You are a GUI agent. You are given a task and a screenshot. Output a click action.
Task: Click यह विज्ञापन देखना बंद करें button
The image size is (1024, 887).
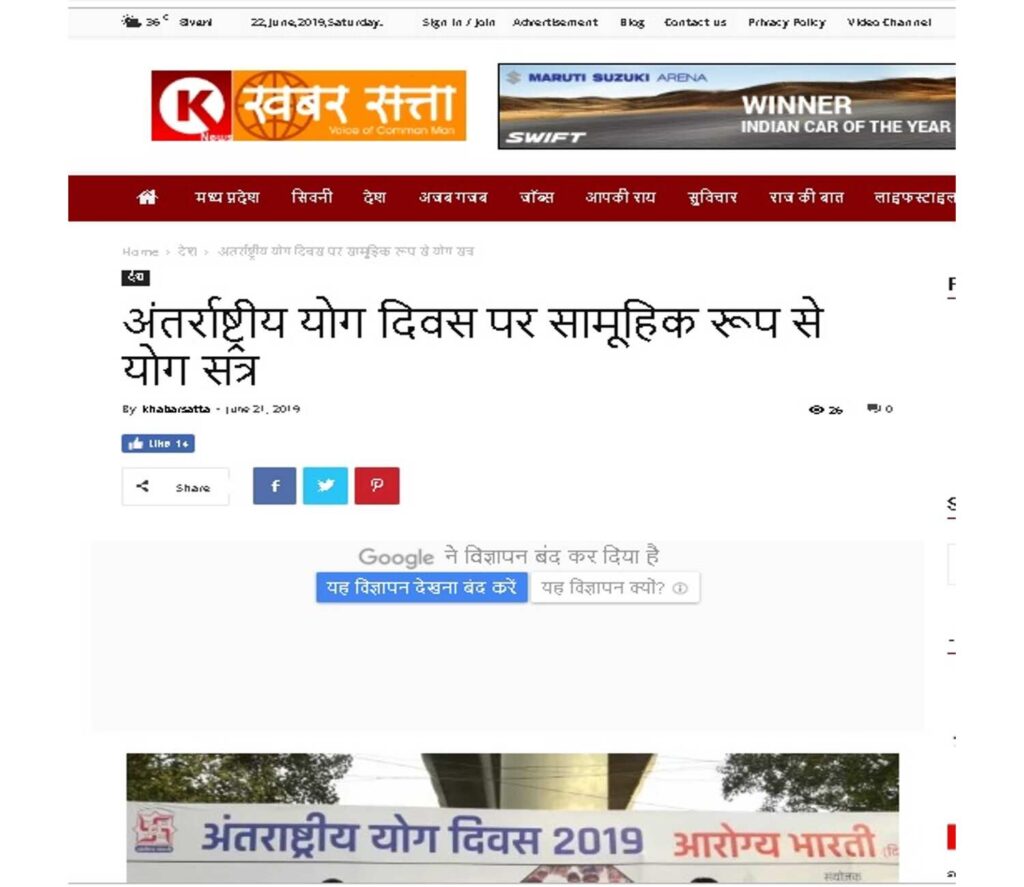[x=422, y=587]
